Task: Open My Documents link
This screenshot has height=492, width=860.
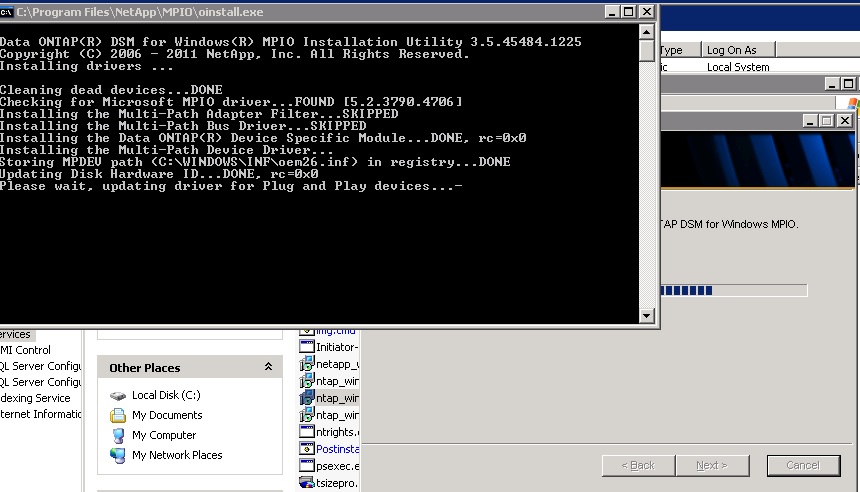Action: [167, 415]
